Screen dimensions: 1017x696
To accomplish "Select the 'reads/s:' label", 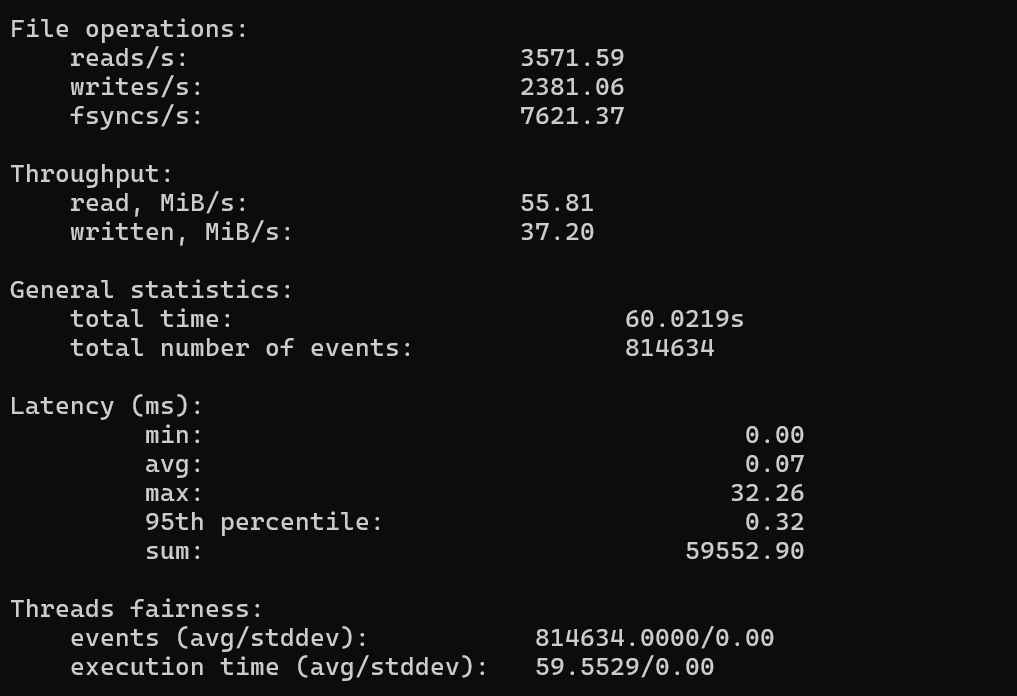I will pyautogui.click(x=129, y=58).
